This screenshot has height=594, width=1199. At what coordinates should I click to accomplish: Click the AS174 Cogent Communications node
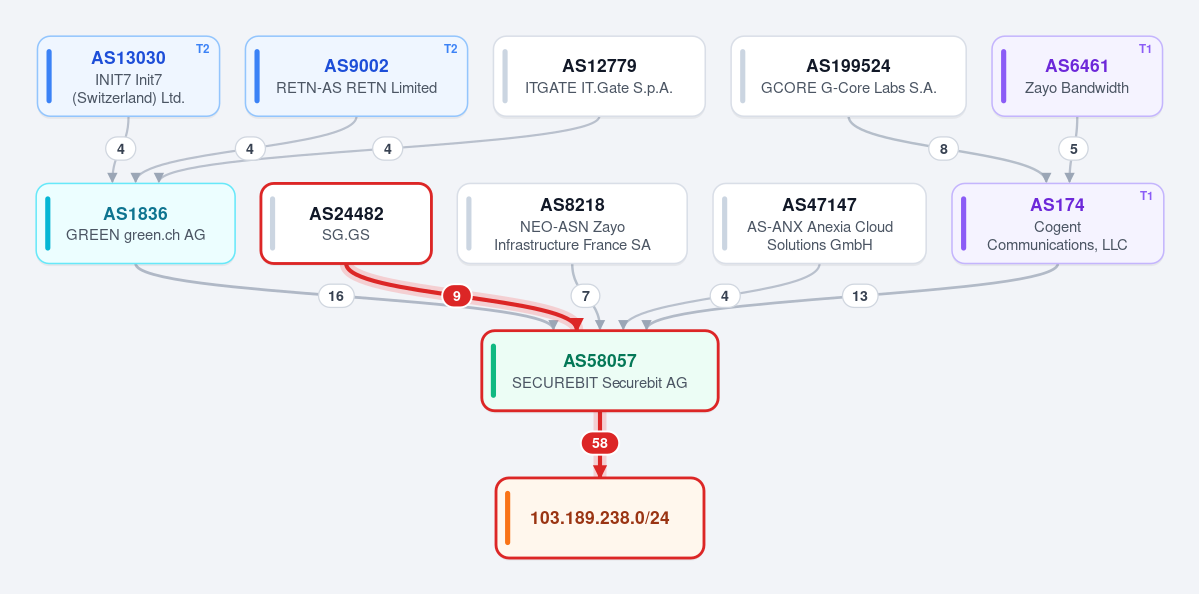(1058, 223)
